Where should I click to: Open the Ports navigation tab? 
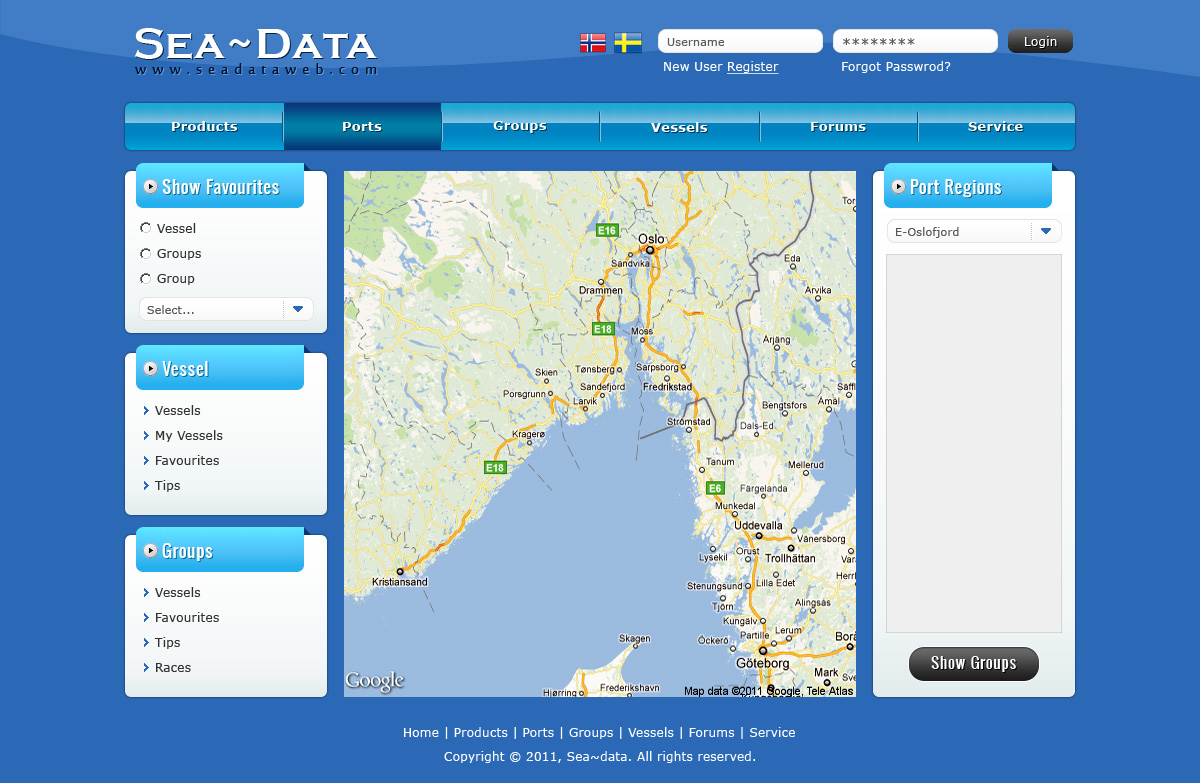tap(362, 127)
